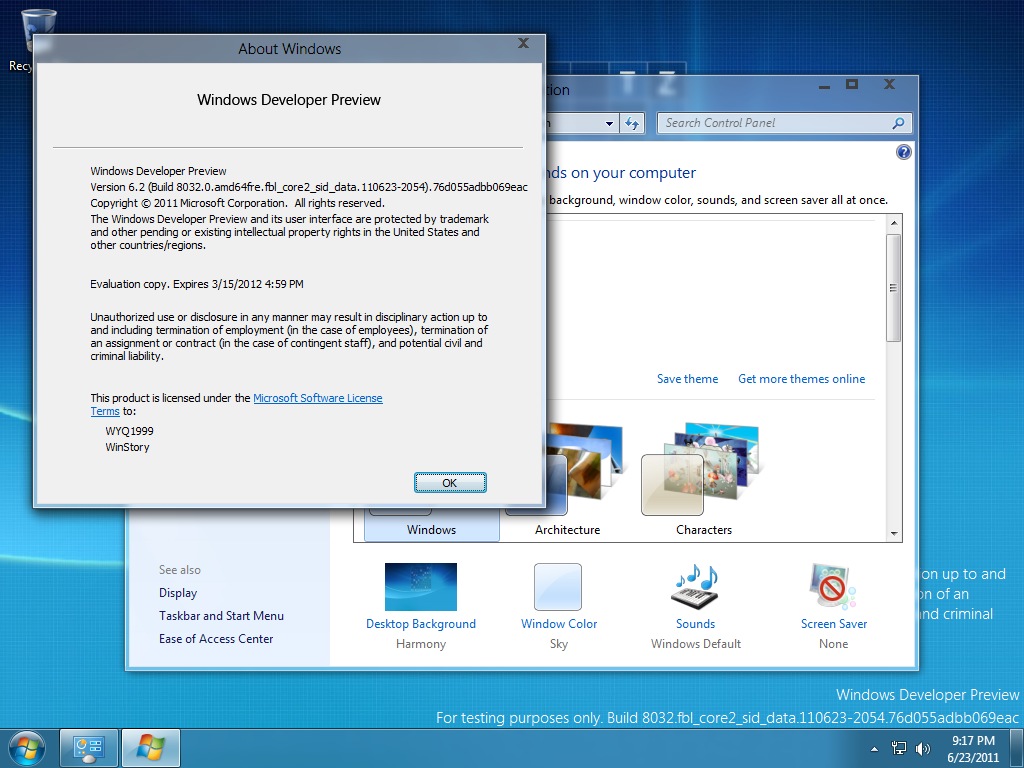1024x768 pixels.
Task: Select the 'Evaluation copy' expiration line
Action: 197,284
